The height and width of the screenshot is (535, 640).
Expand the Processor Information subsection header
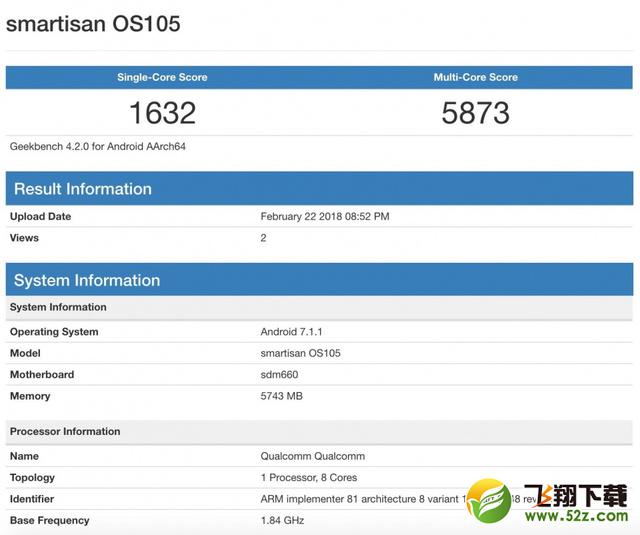[65, 432]
